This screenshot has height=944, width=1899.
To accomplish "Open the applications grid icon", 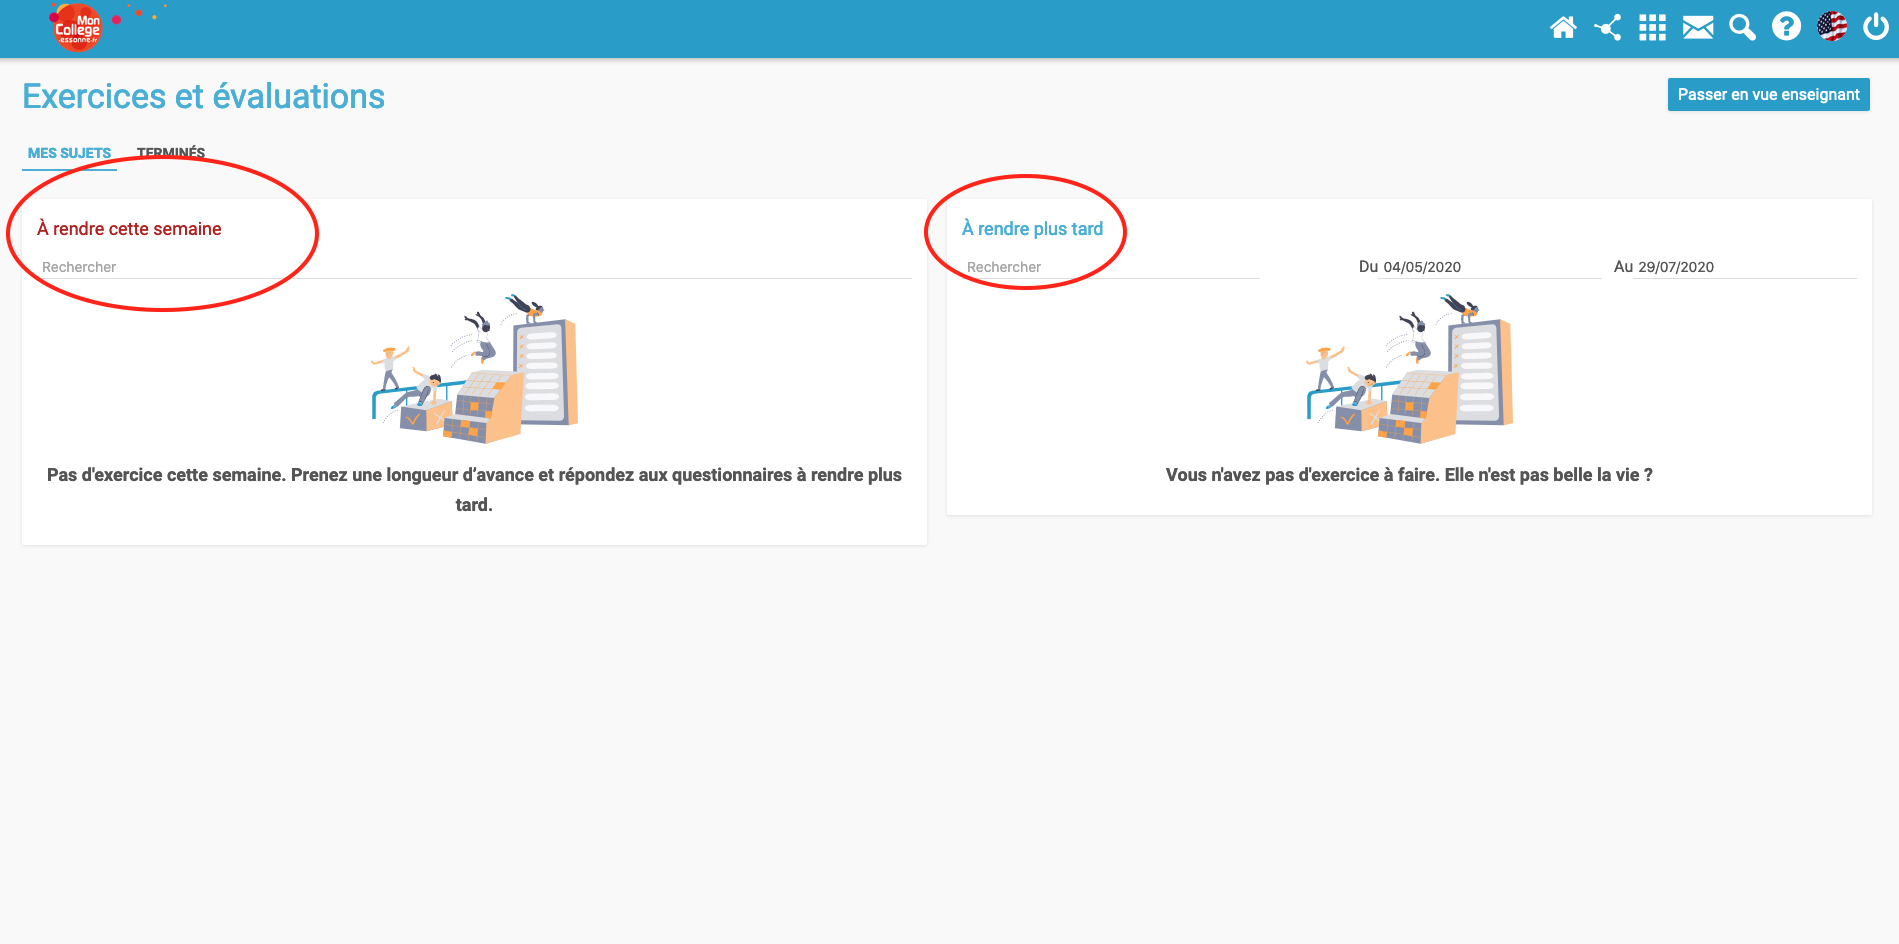I will pyautogui.click(x=1652, y=28).
